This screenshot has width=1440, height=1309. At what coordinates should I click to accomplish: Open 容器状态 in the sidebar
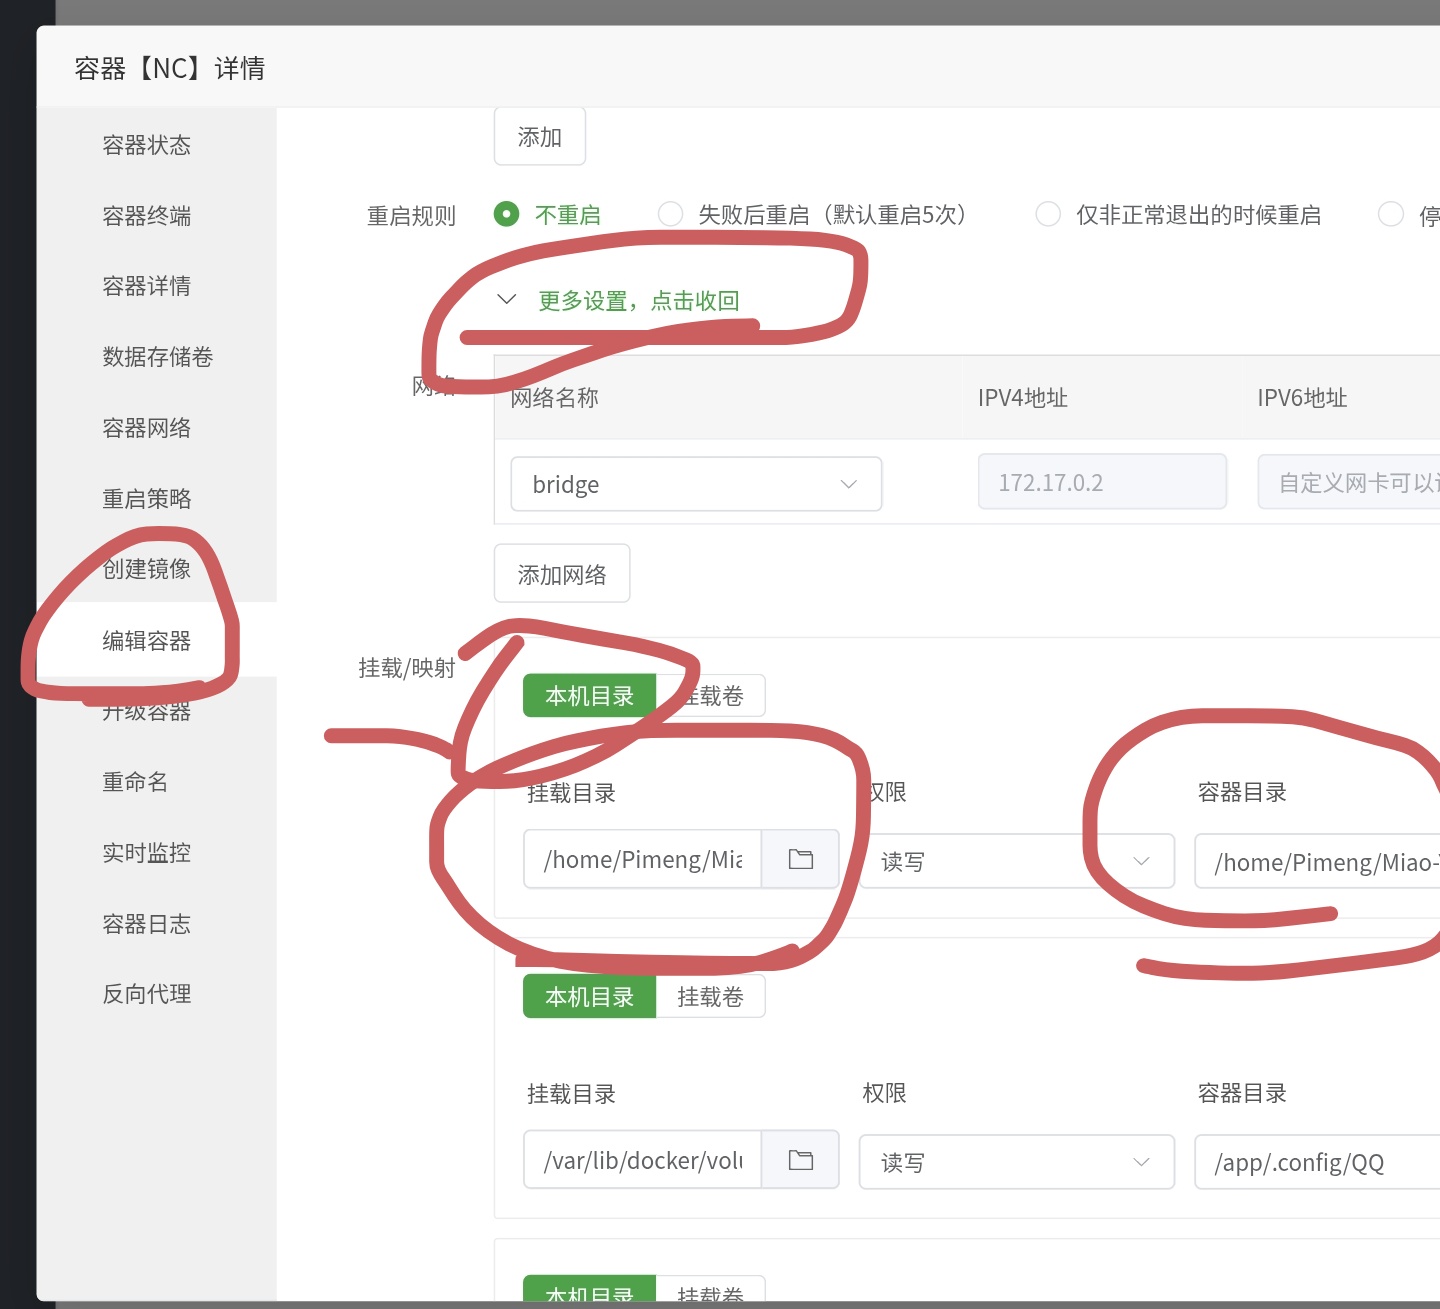coord(147,145)
